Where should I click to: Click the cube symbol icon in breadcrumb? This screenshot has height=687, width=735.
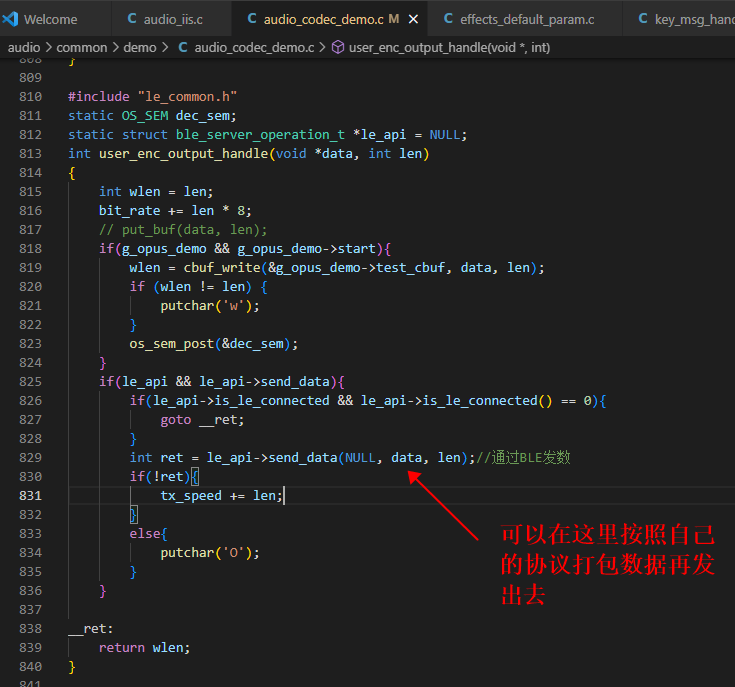click(338, 47)
